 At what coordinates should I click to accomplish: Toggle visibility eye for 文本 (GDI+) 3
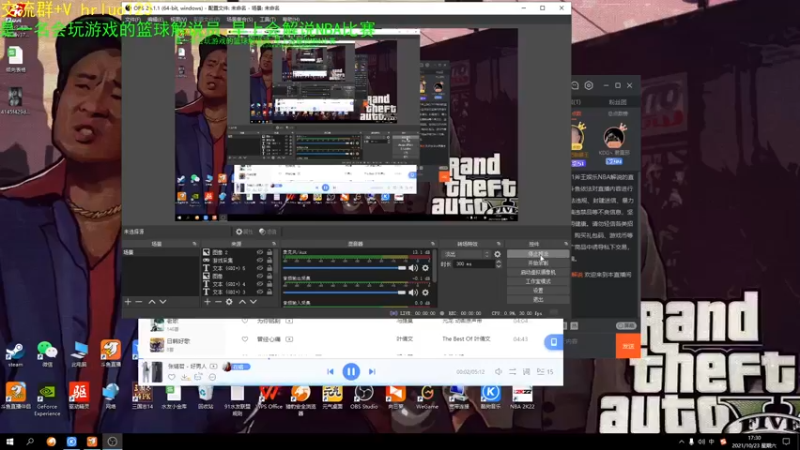pyautogui.click(x=260, y=292)
